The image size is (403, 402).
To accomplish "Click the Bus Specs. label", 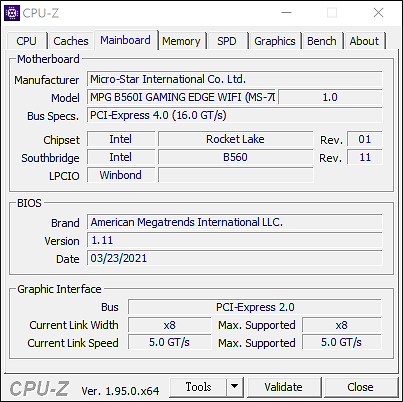I will (x=53, y=116).
